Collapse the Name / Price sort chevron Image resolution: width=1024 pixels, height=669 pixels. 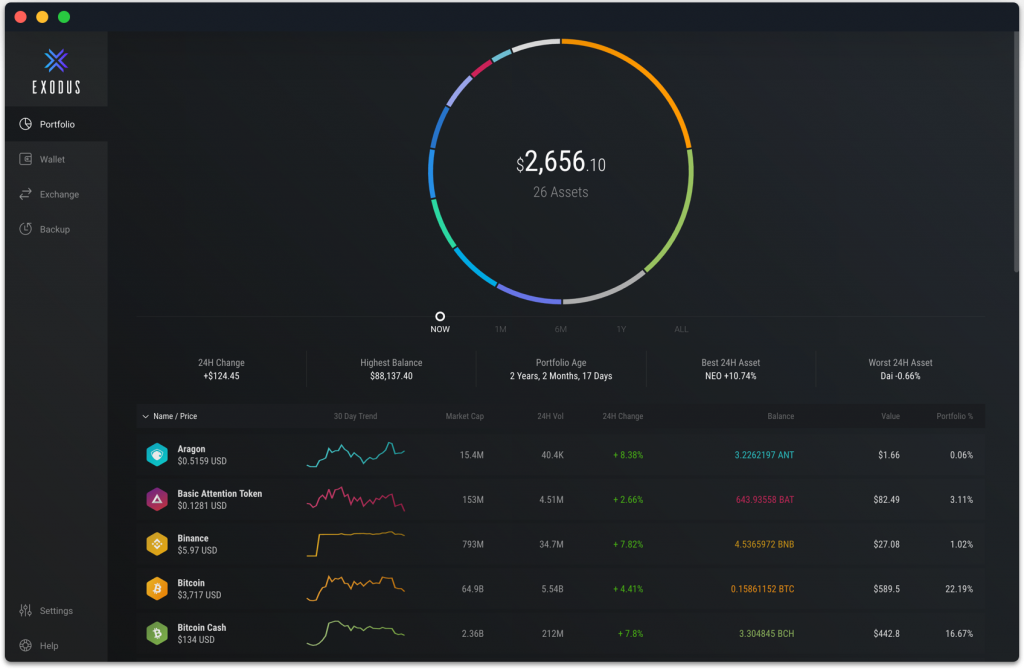click(x=145, y=416)
